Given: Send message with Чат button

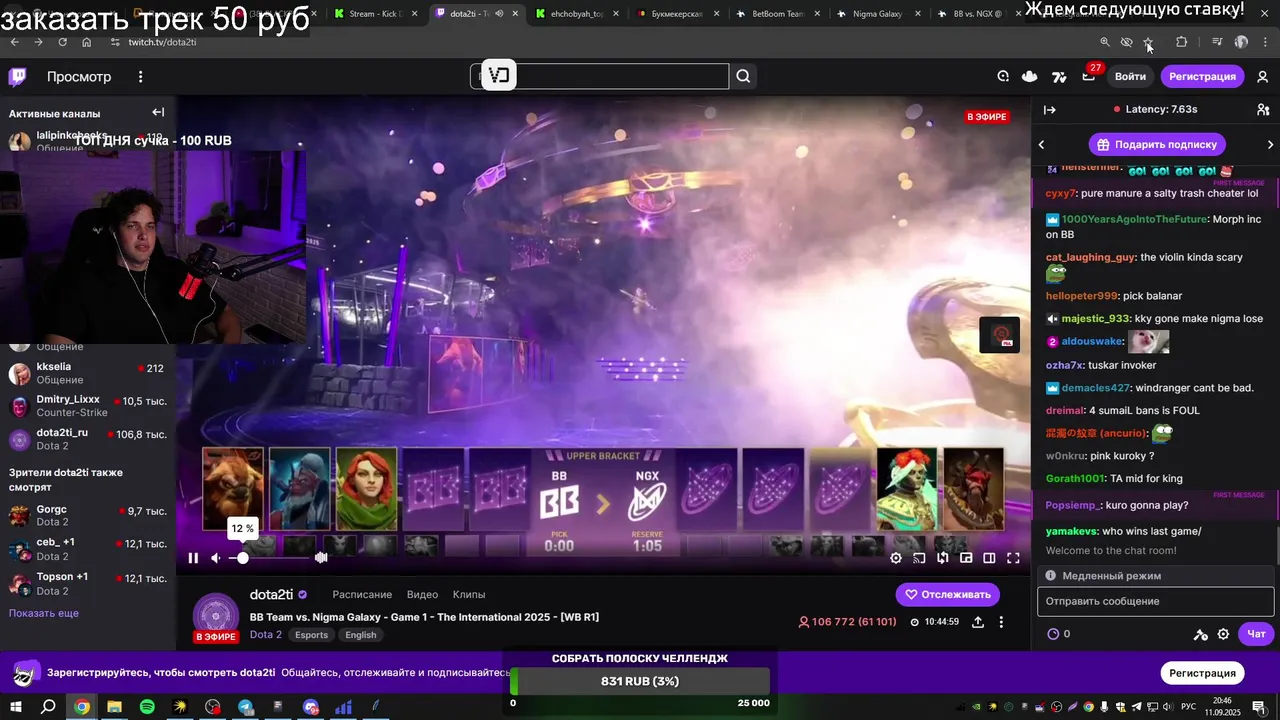Looking at the screenshot, I should coord(1256,634).
